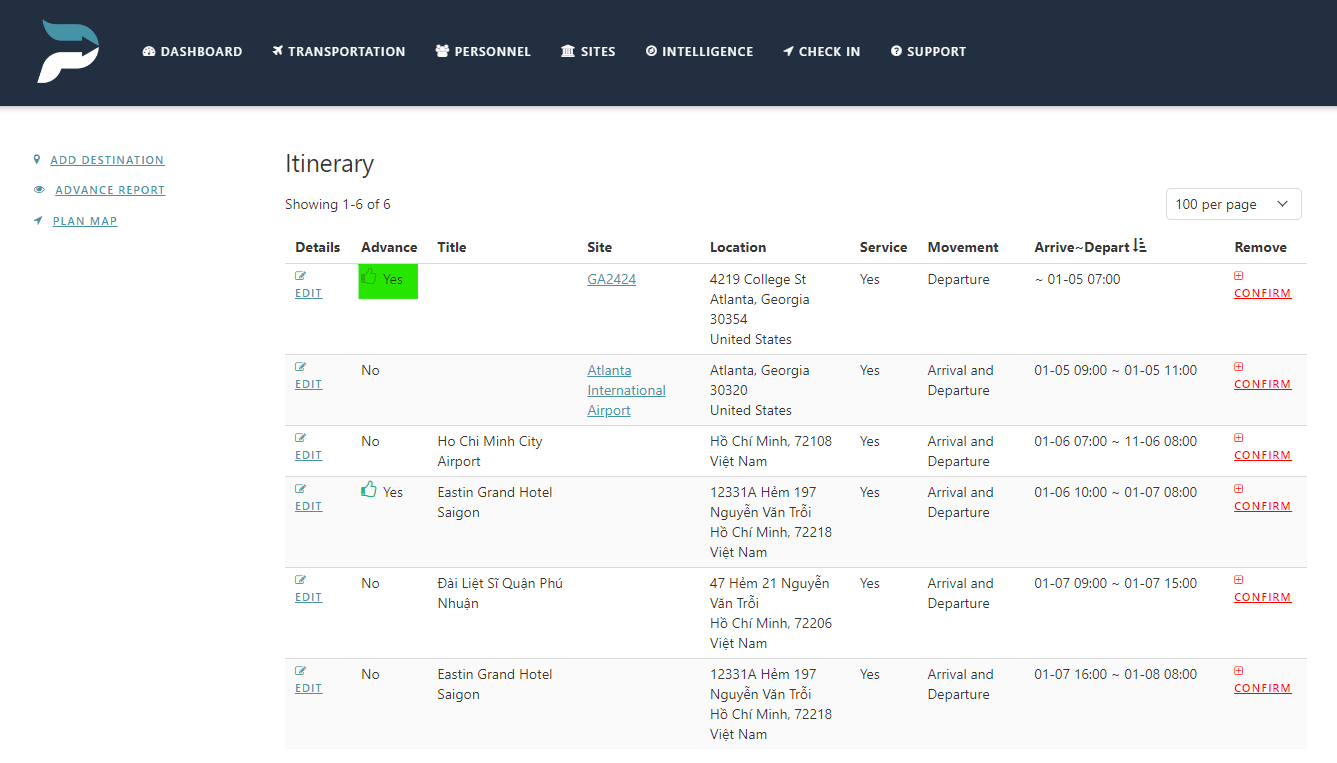The height and width of the screenshot is (763, 1337).
Task: Toggle the thumbs-up on Eastin Grand Hotel row
Action: (x=369, y=490)
